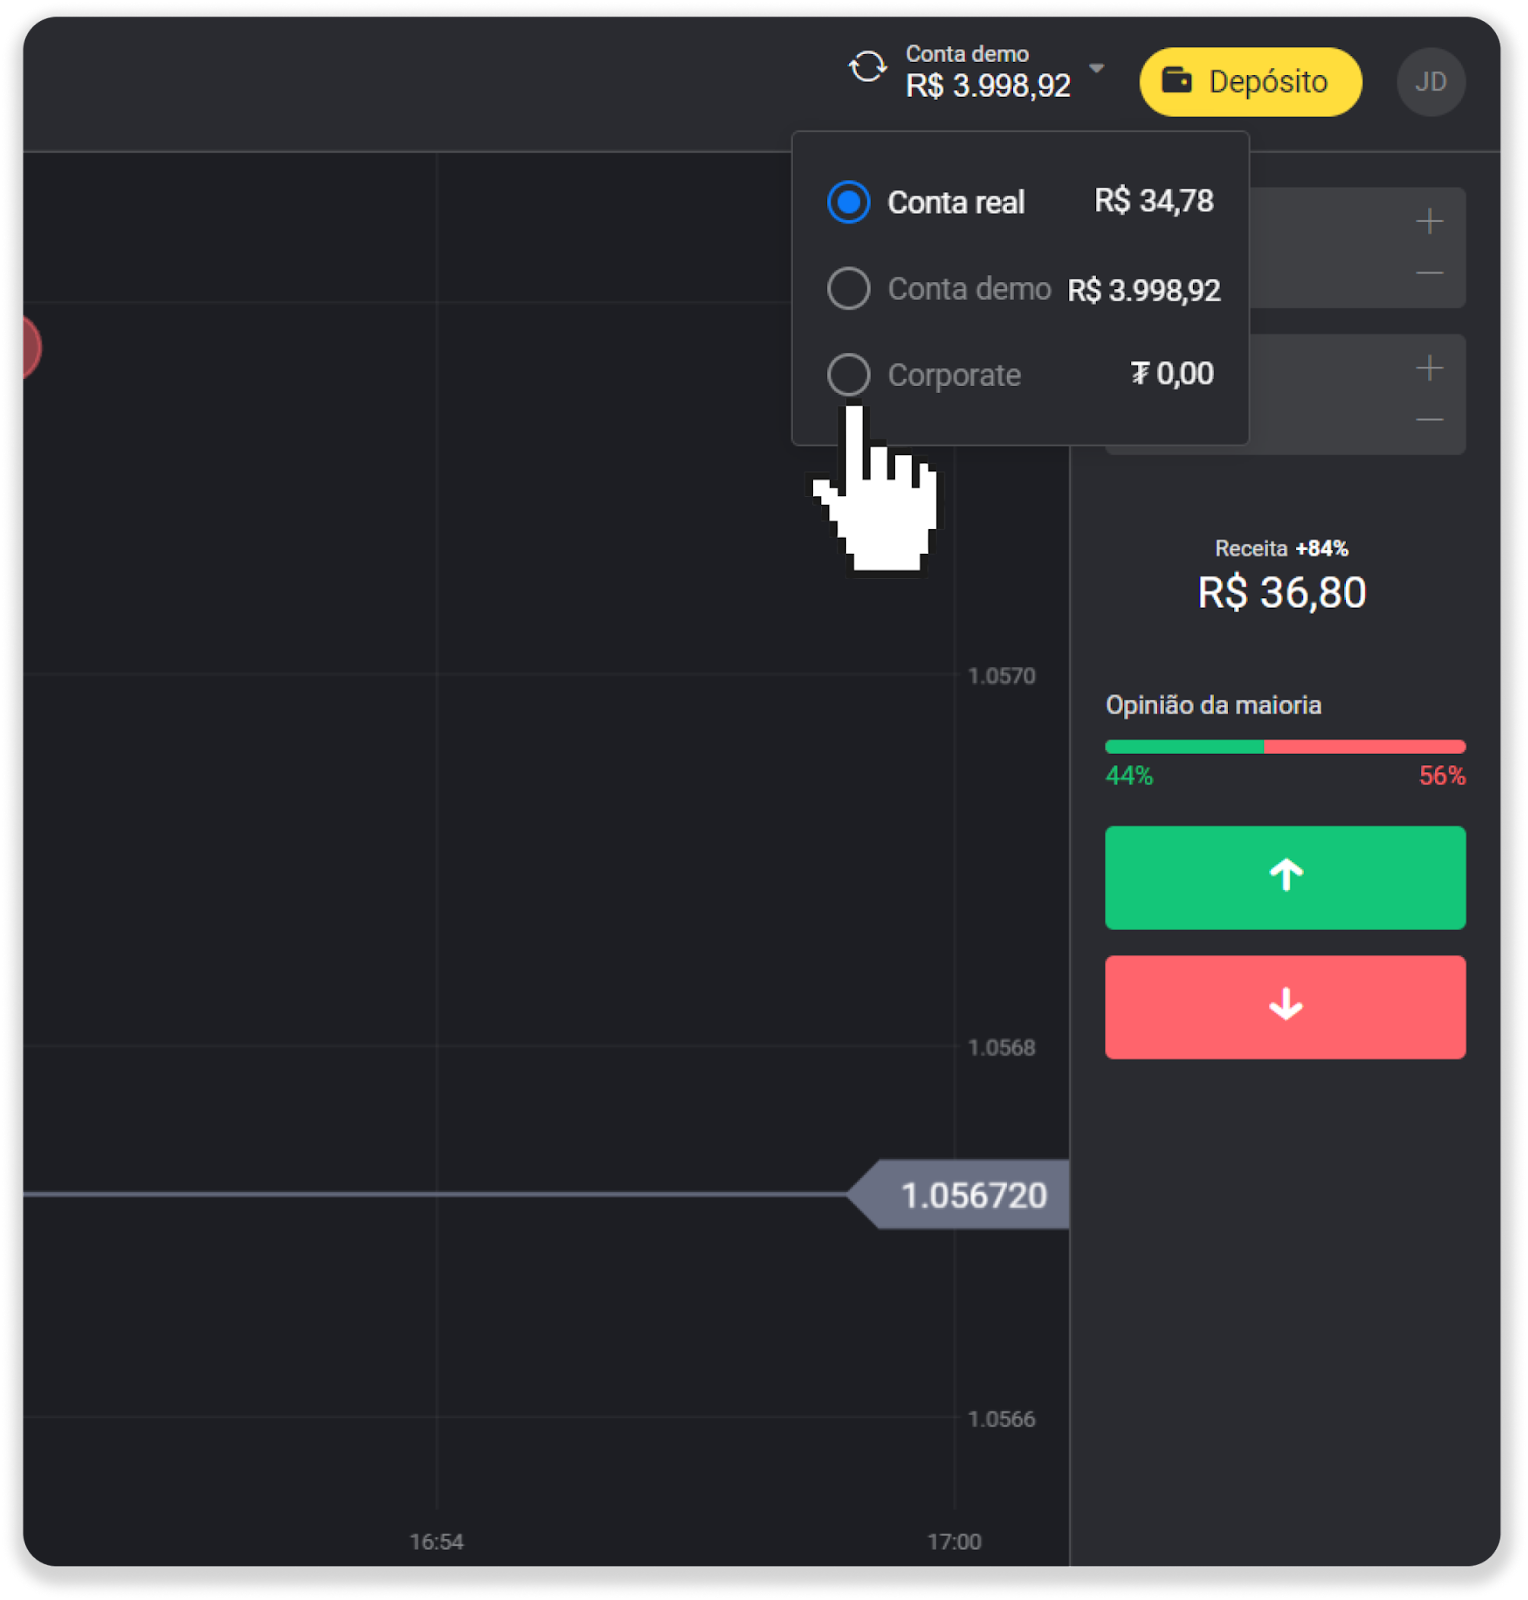Collapse the account dropdown arrow
The height and width of the screenshot is (1600, 1528).
pyautogui.click(x=1097, y=69)
